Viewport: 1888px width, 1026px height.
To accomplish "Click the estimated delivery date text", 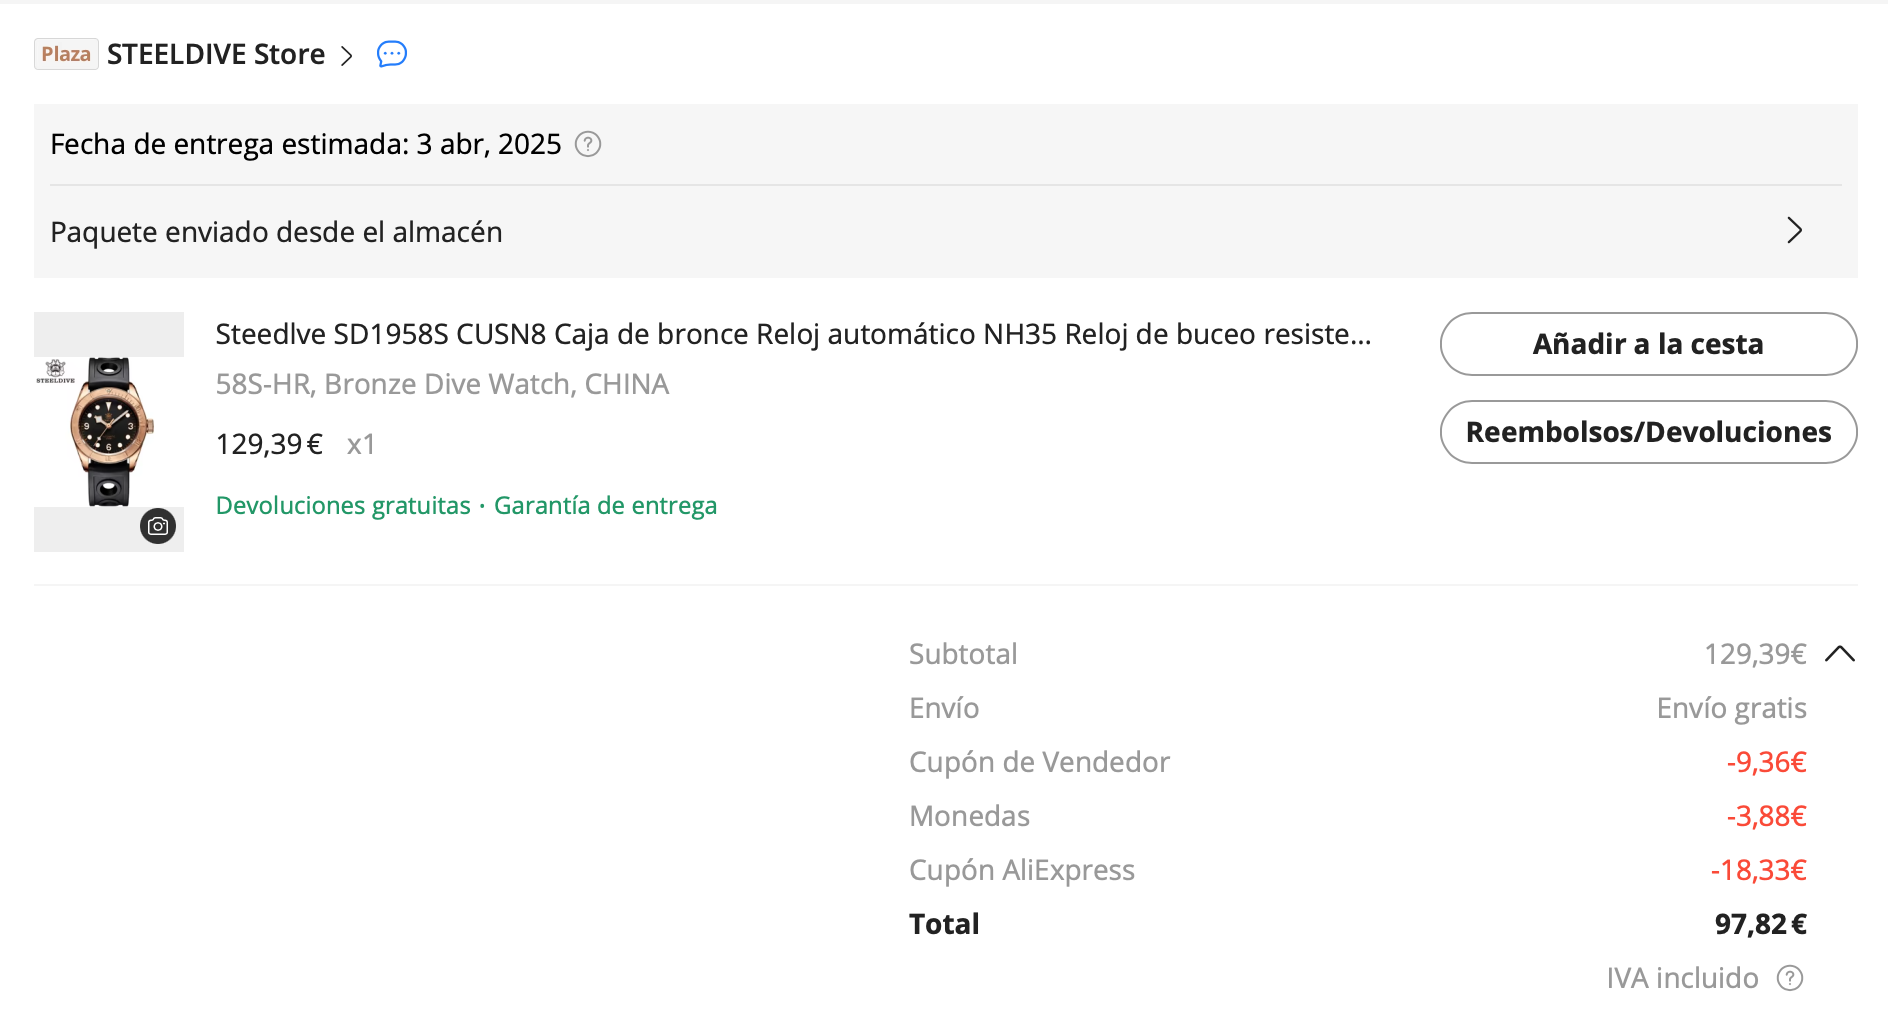I will coord(305,145).
